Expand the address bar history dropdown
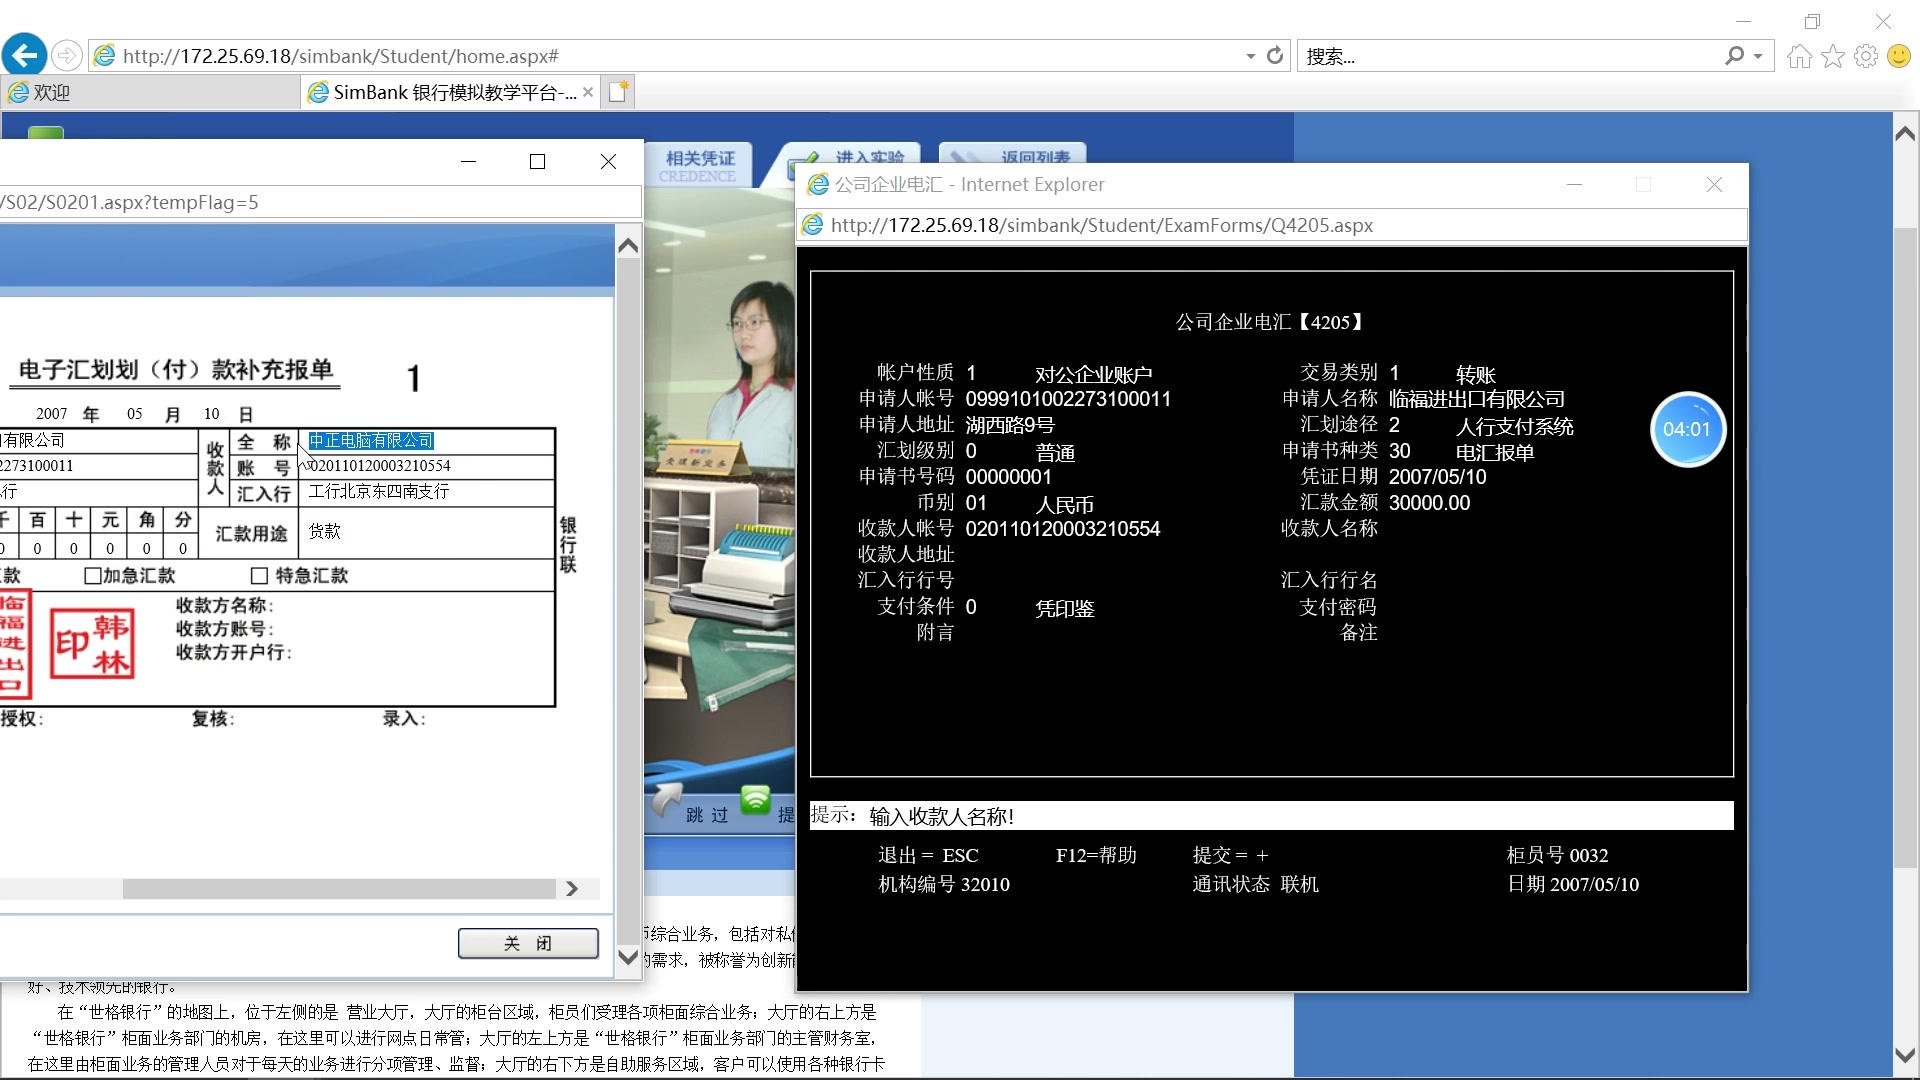This screenshot has width=1920, height=1080. pyautogui.click(x=1250, y=57)
